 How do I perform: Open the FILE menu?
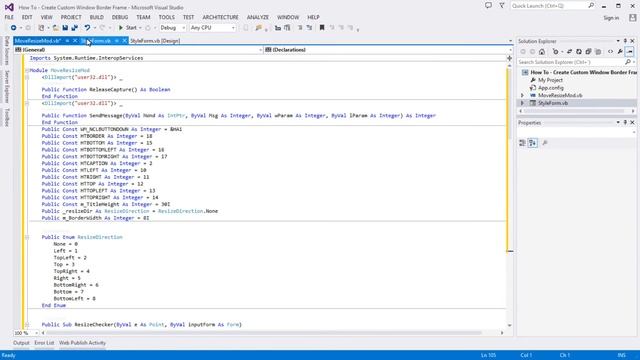9,18
